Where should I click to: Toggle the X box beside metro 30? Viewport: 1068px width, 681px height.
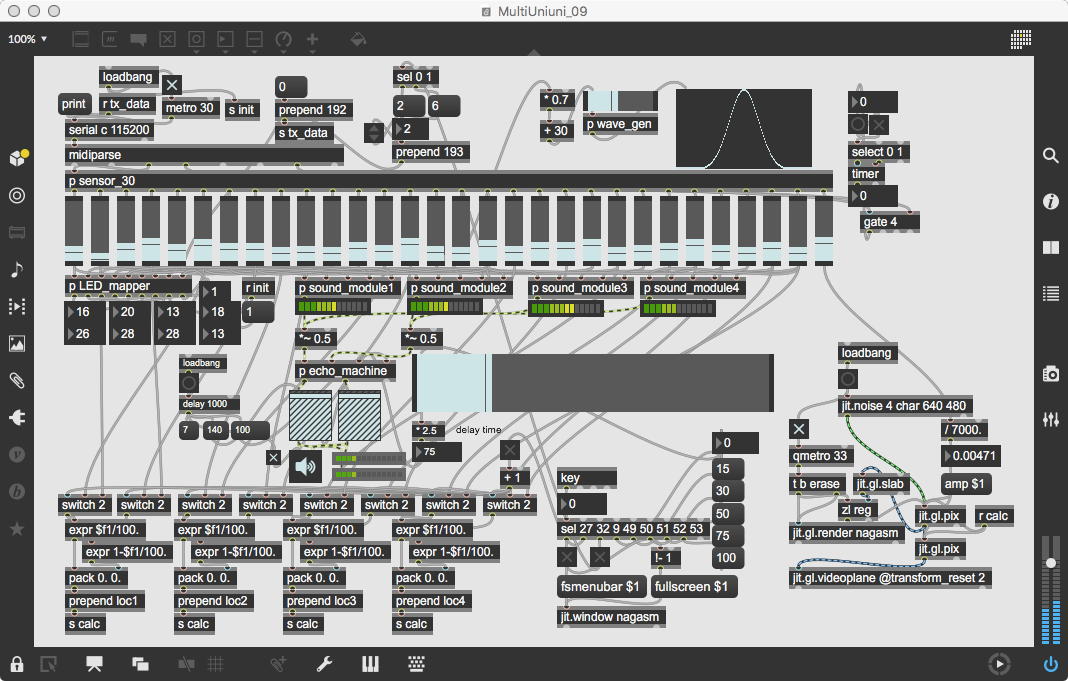point(173,86)
